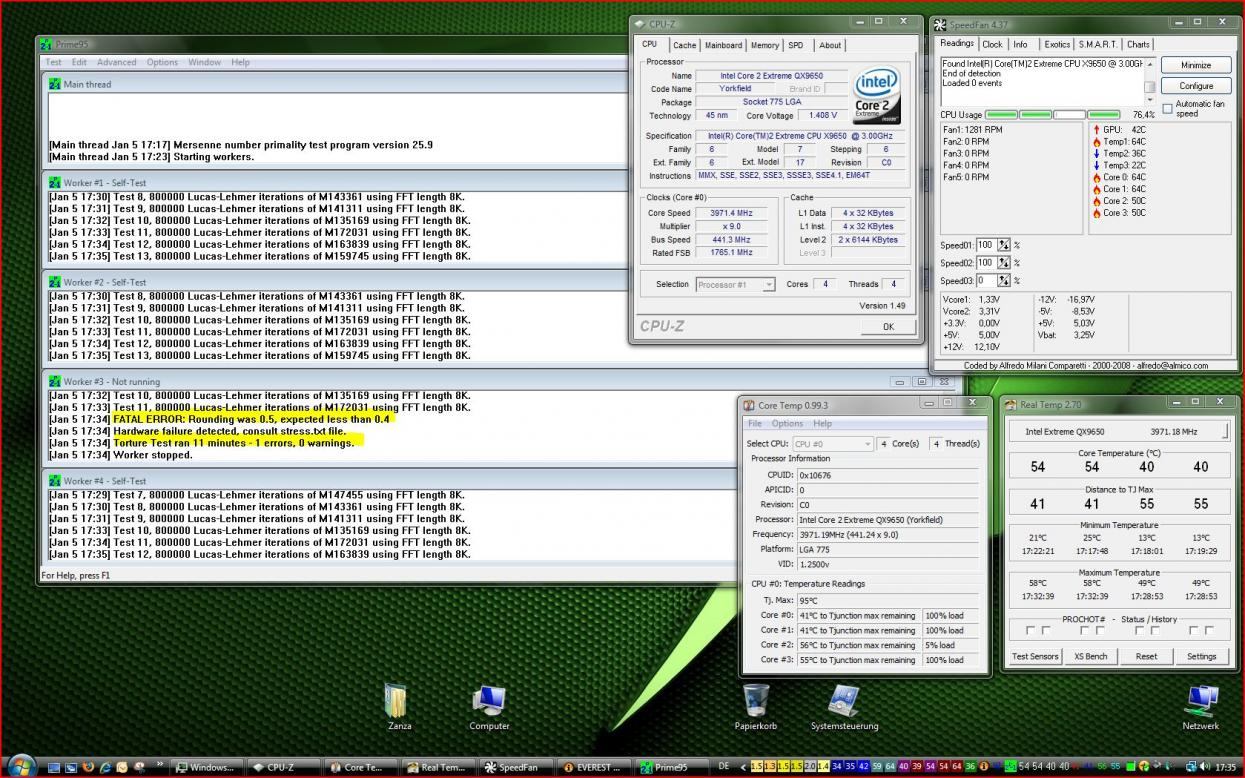The width and height of the screenshot is (1245, 778).
Task: Click the Firefox quick launch icon
Action: [88, 767]
